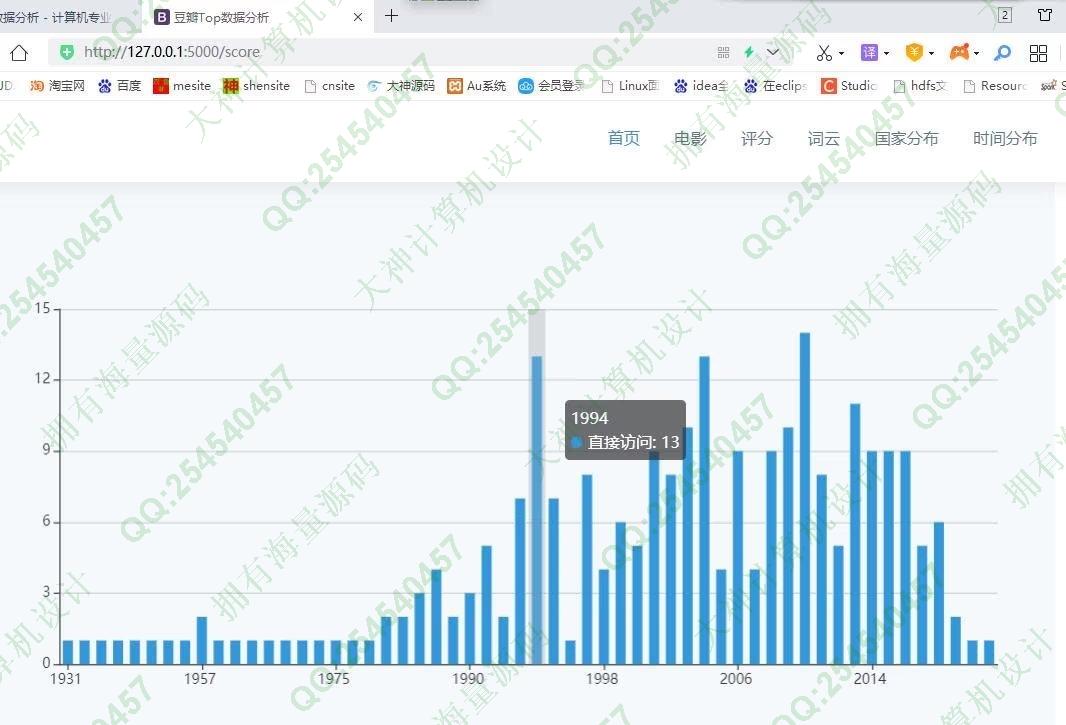Open the scissors tool dropdown arrow
The width and height of the screenshot is (1066, 725).
coord(842,53)
